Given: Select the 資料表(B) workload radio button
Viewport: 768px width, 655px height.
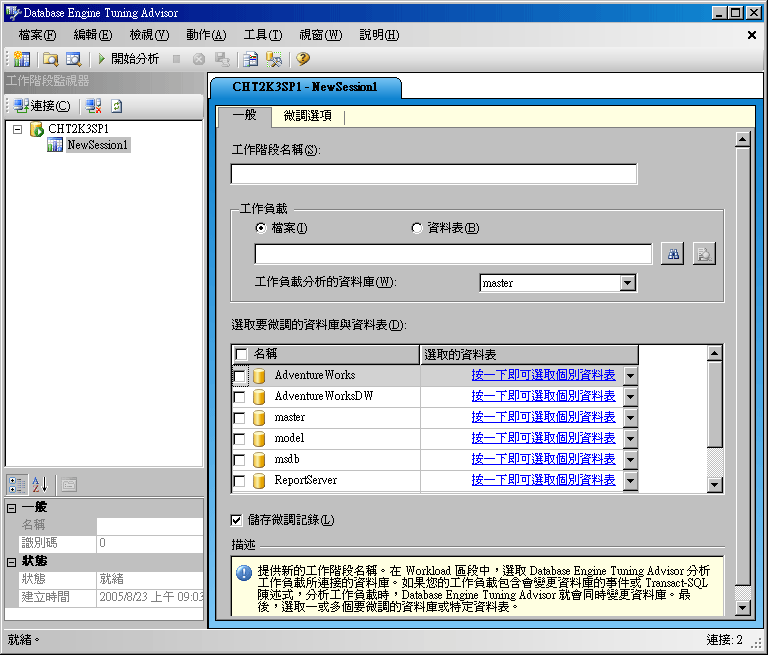Looking at the screenshot, I should pyautogui.click(x=417, y=228).
